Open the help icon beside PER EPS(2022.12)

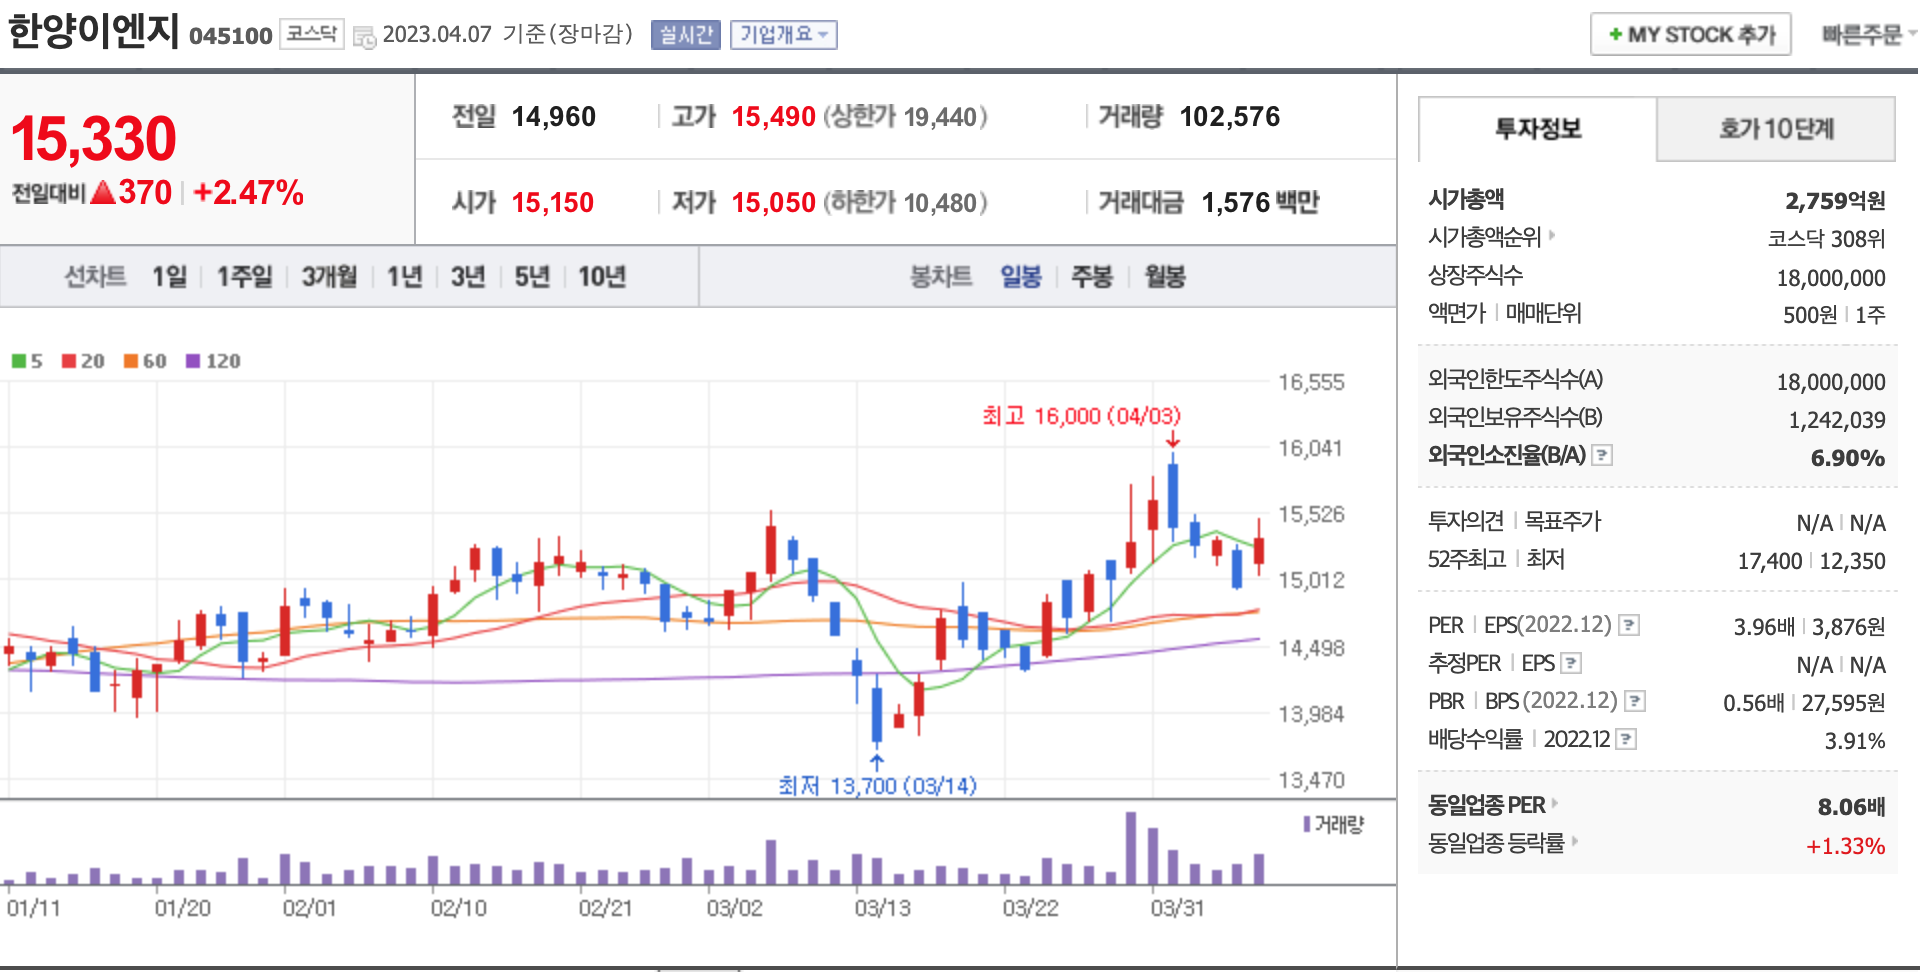point(1629,626)
